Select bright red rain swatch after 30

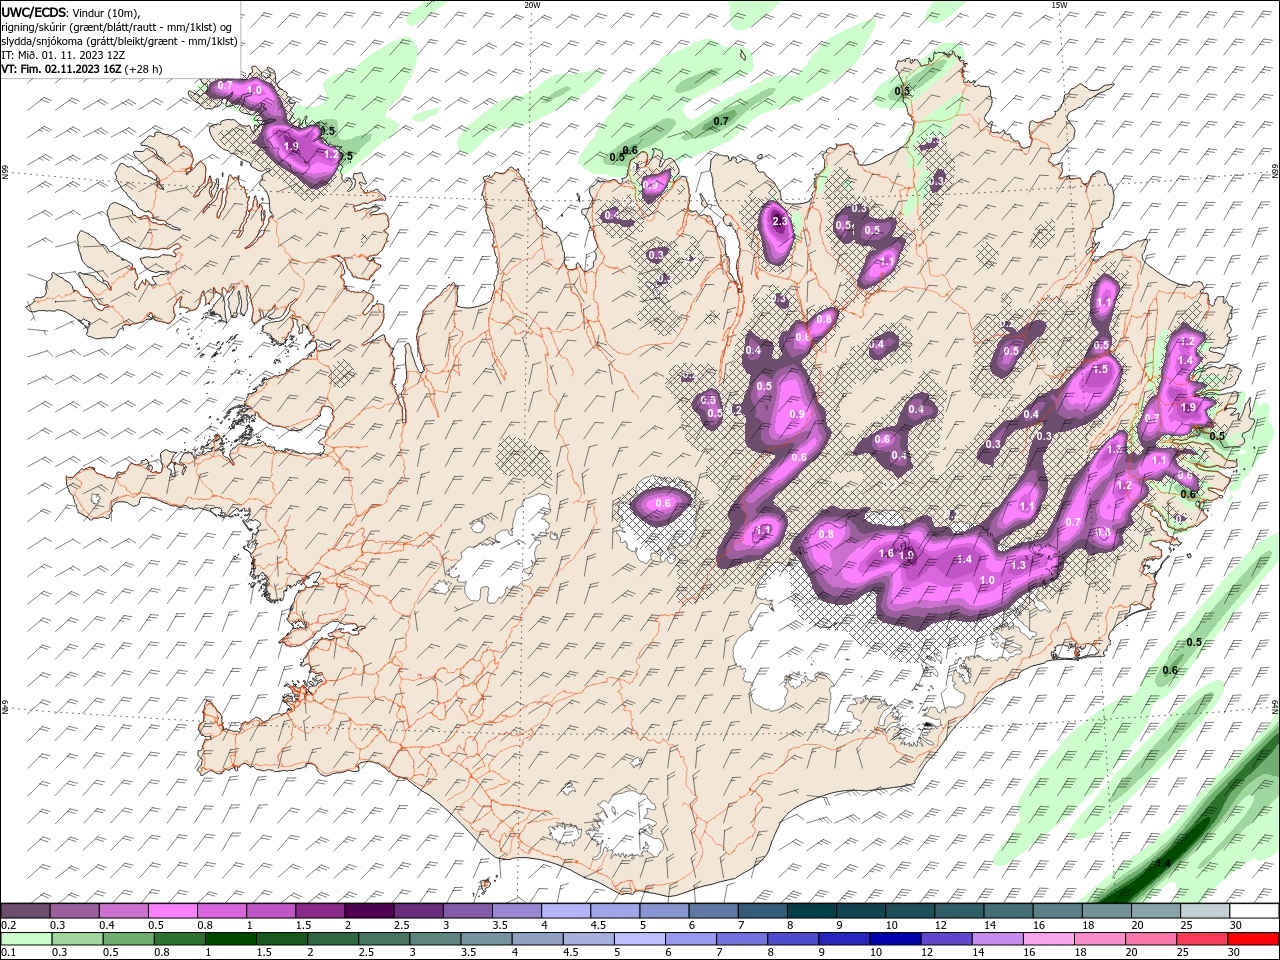point(1254,939)
